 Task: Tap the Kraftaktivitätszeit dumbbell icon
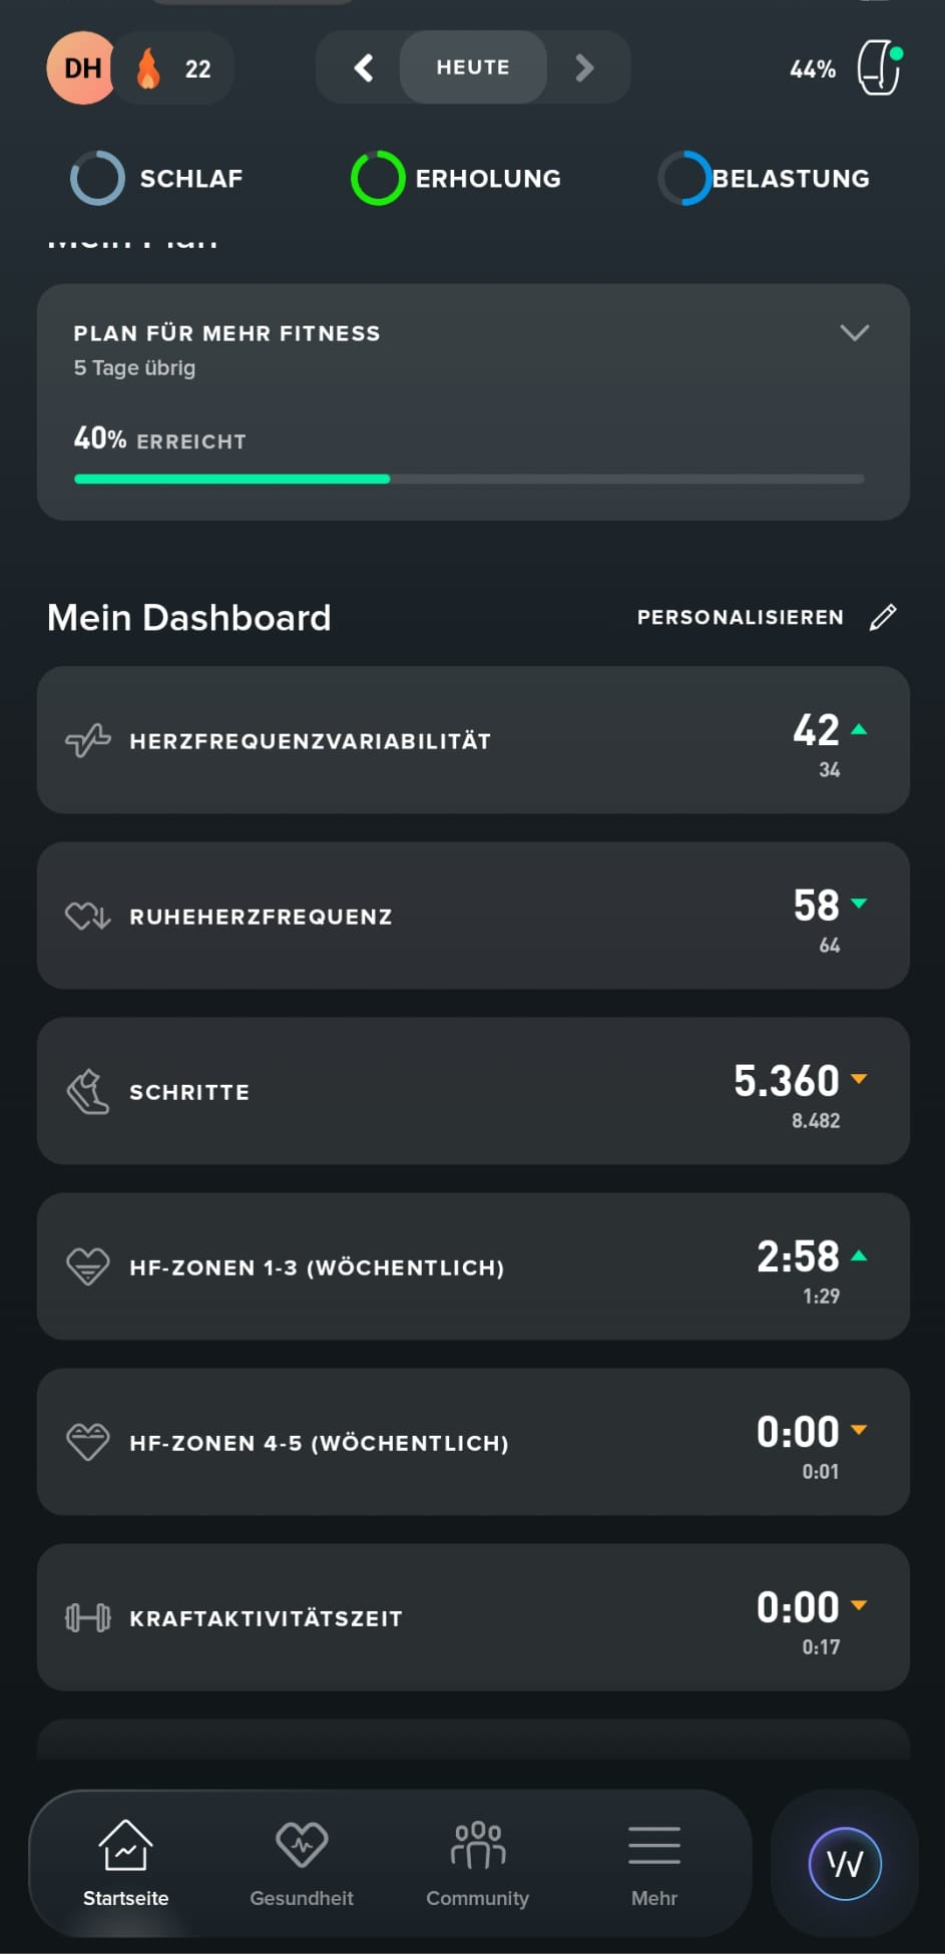88,1617
